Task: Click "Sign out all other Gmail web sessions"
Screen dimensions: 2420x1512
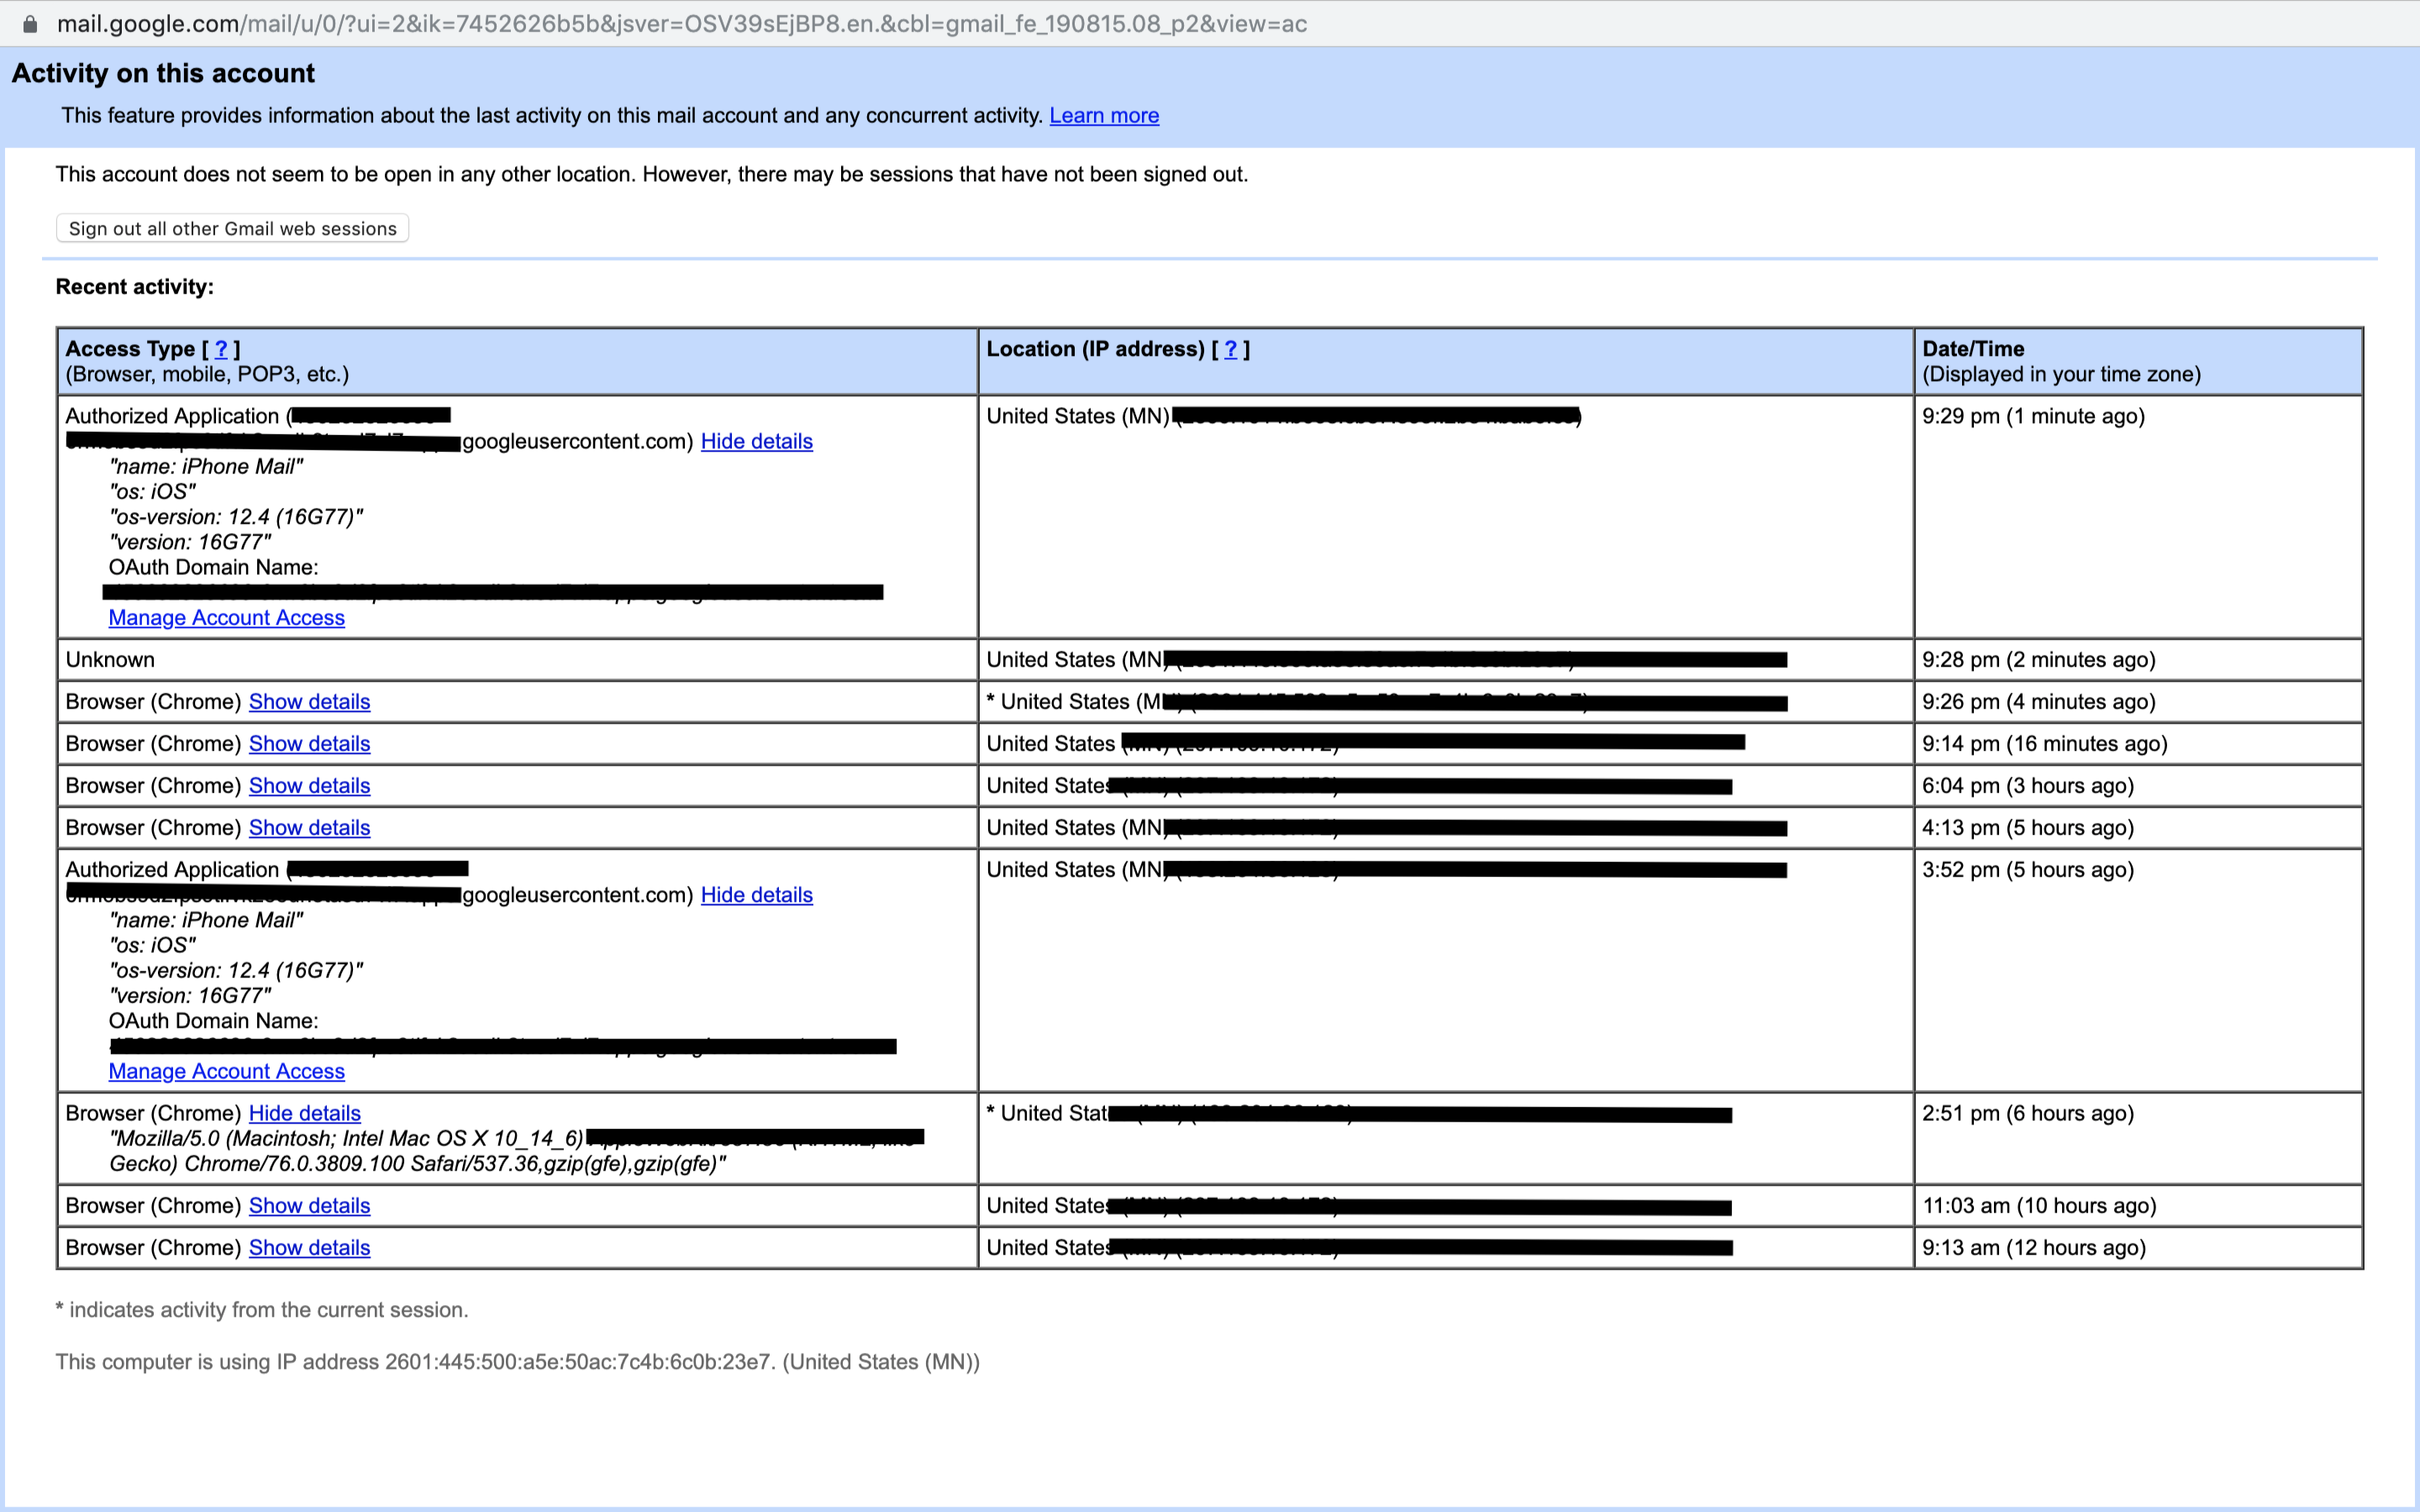Action: click(232, 228)
